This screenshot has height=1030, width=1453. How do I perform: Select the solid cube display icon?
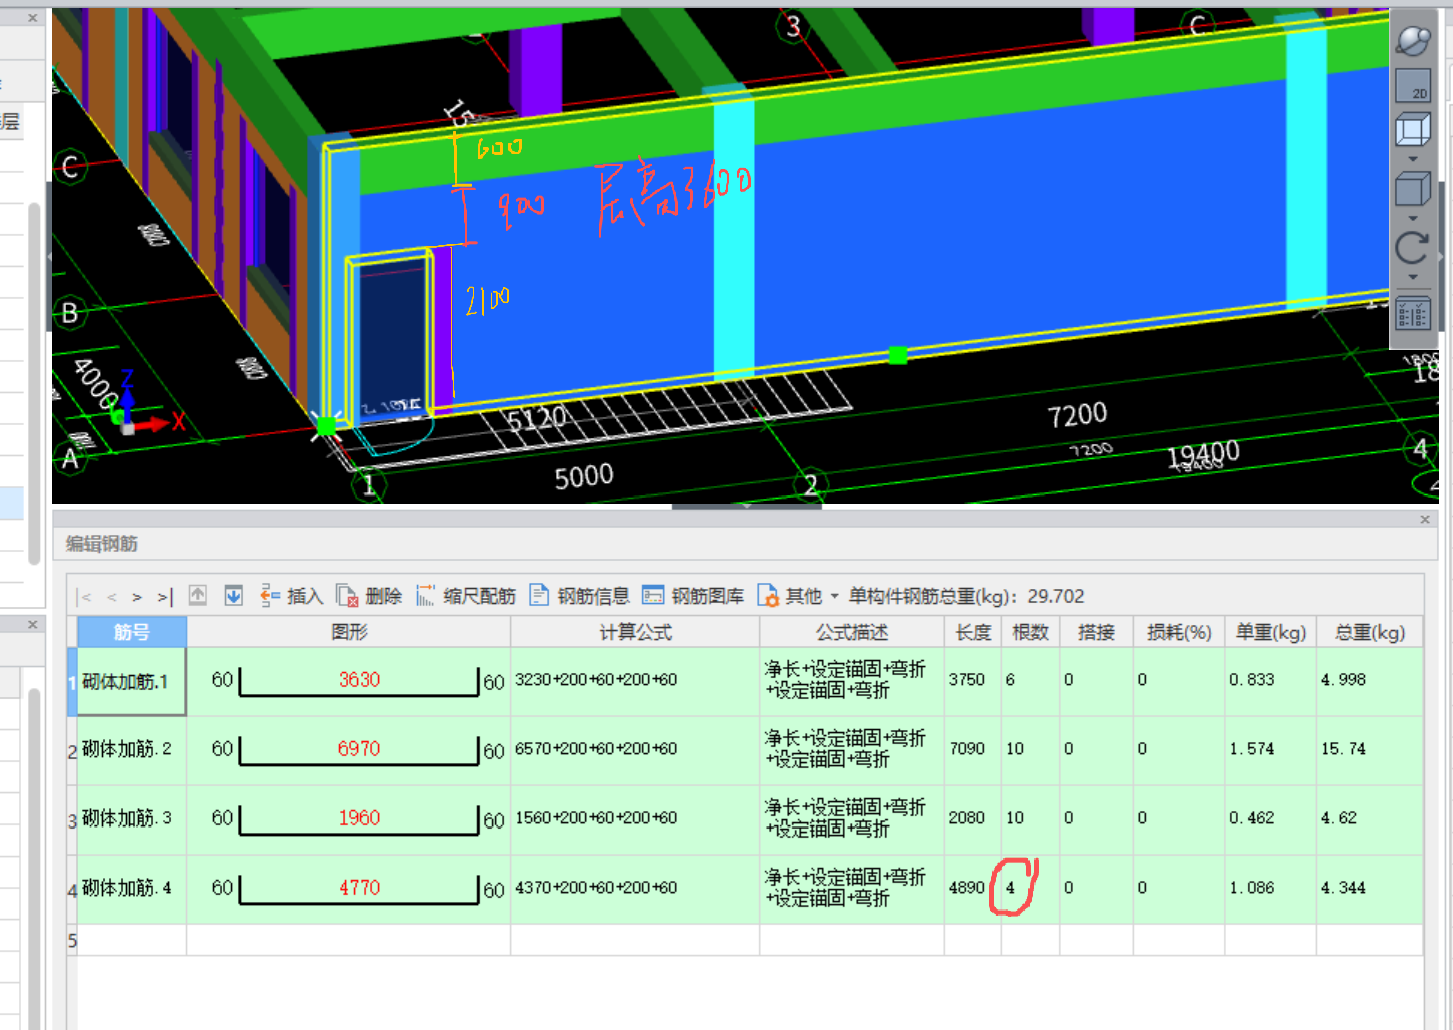[x=1412, y=189]
